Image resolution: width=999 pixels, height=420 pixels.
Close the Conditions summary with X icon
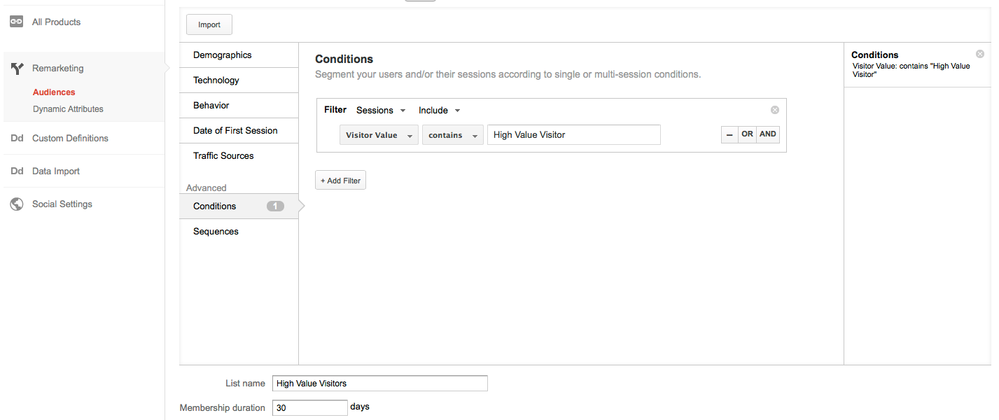[x=980, y=54]
